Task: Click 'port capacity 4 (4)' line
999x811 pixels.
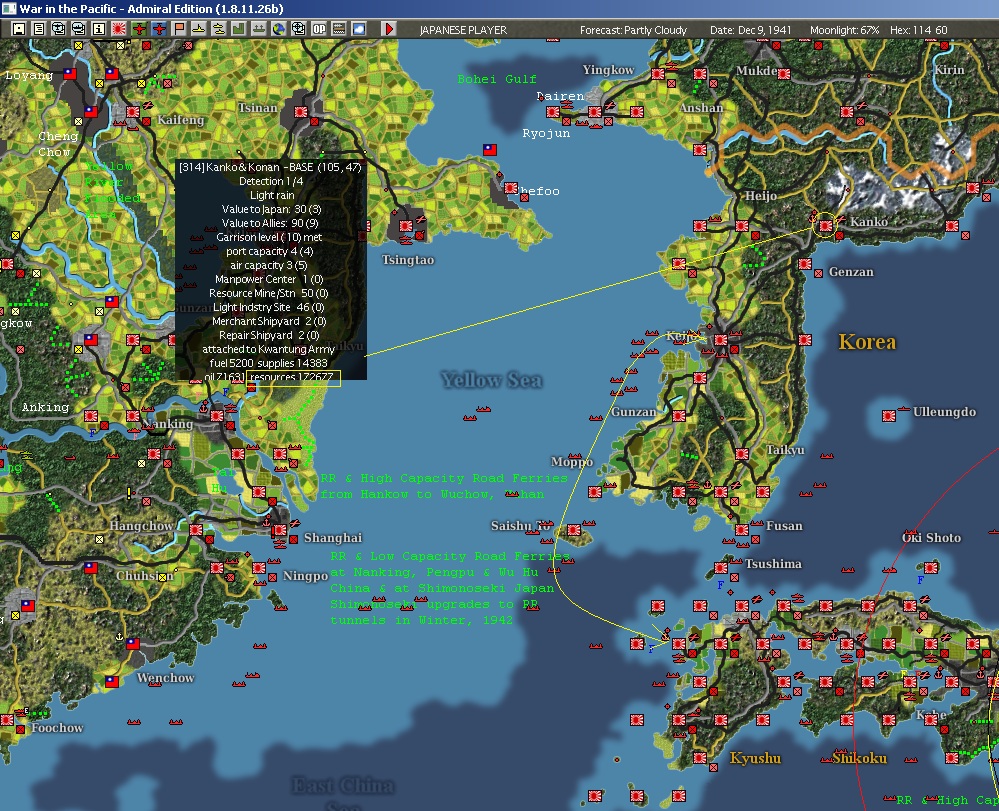Action: (270, 251)
